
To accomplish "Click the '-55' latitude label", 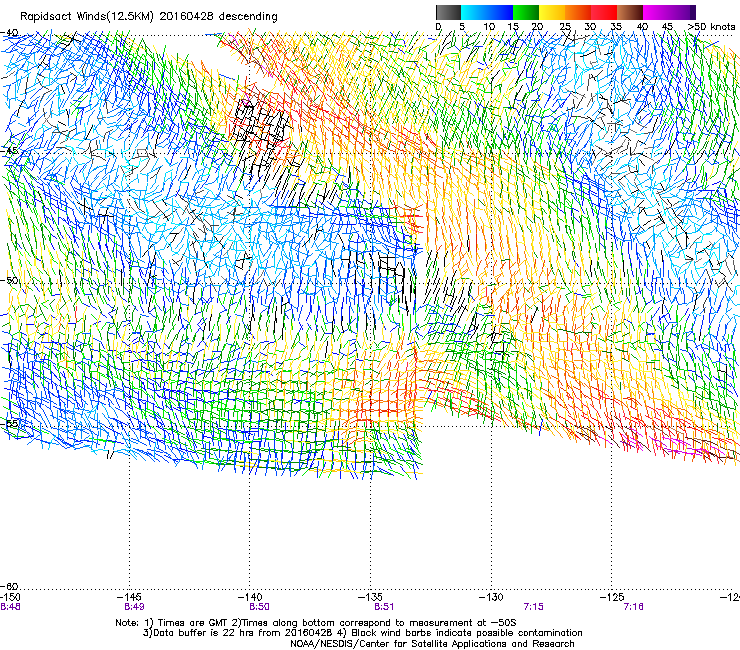I will coord(9,423).
